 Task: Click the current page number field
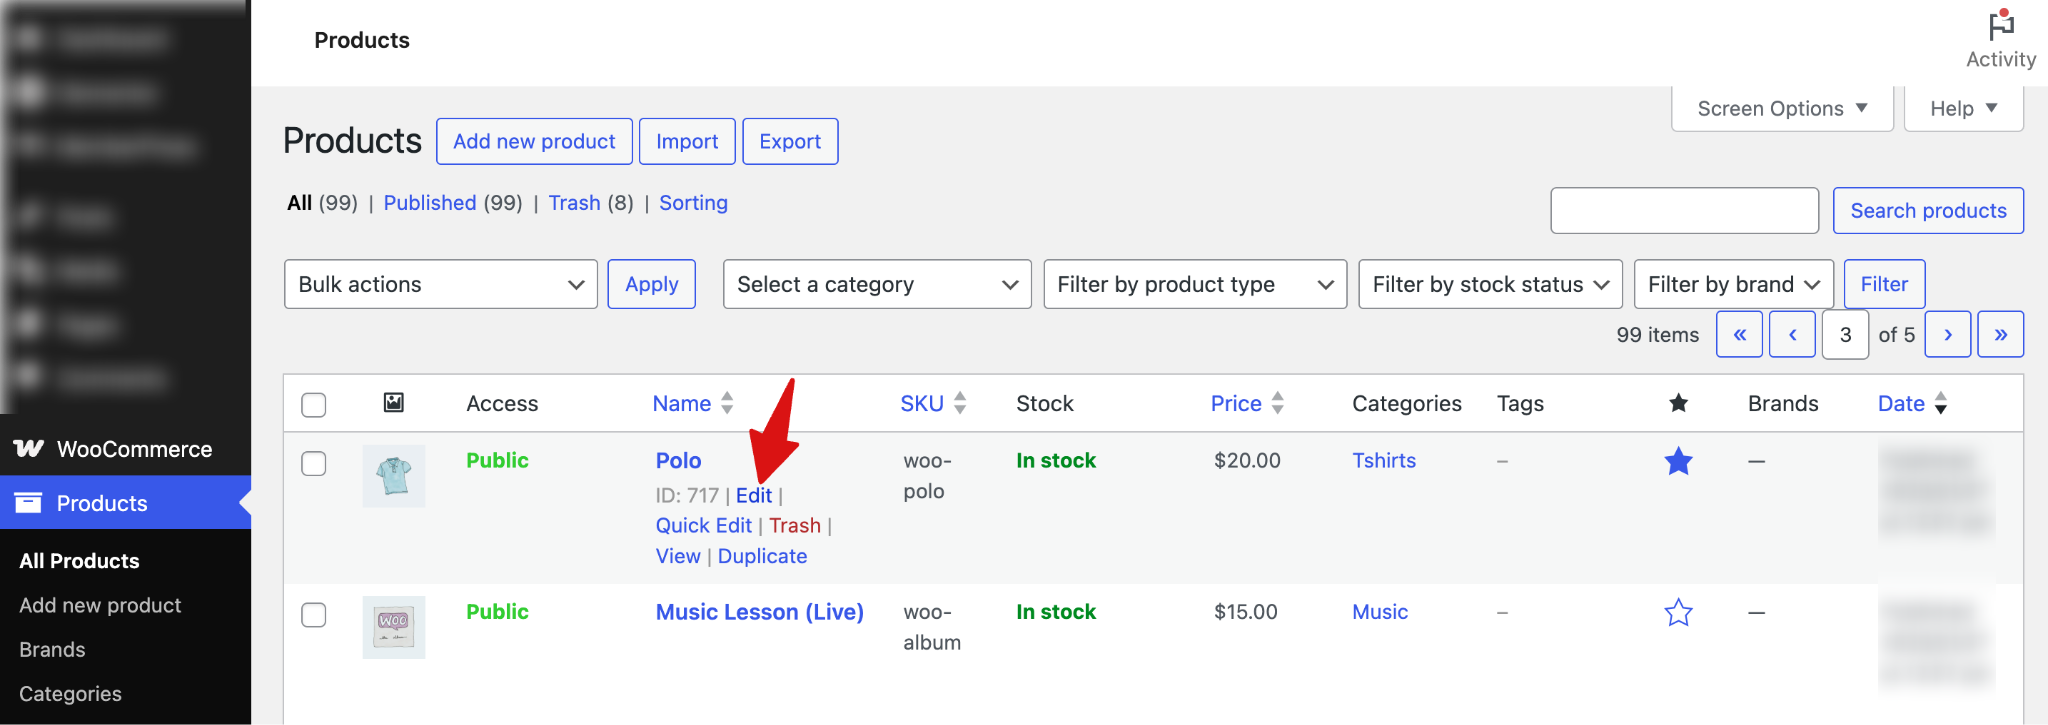click(1845, 334)
